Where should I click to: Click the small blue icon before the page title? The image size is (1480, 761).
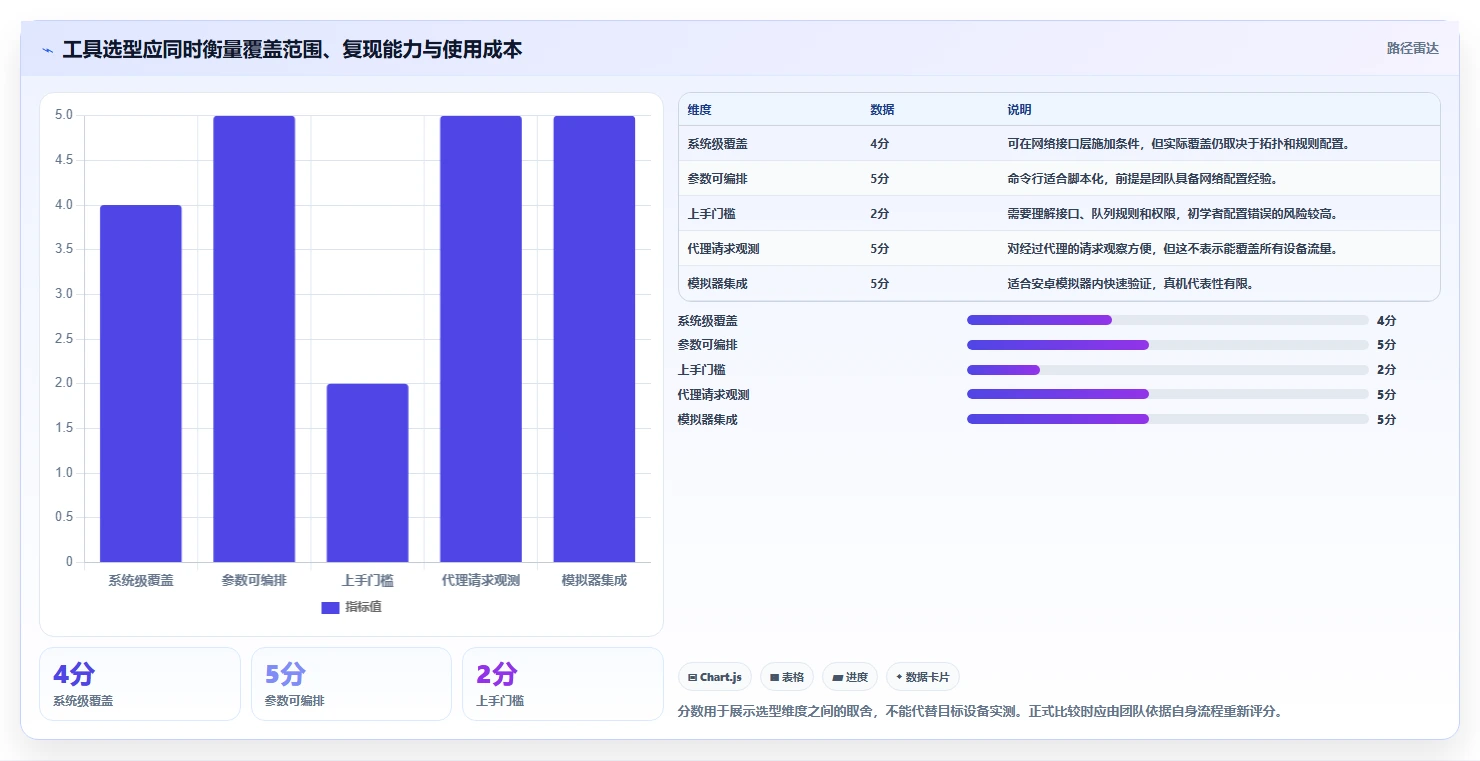point(48,50)
